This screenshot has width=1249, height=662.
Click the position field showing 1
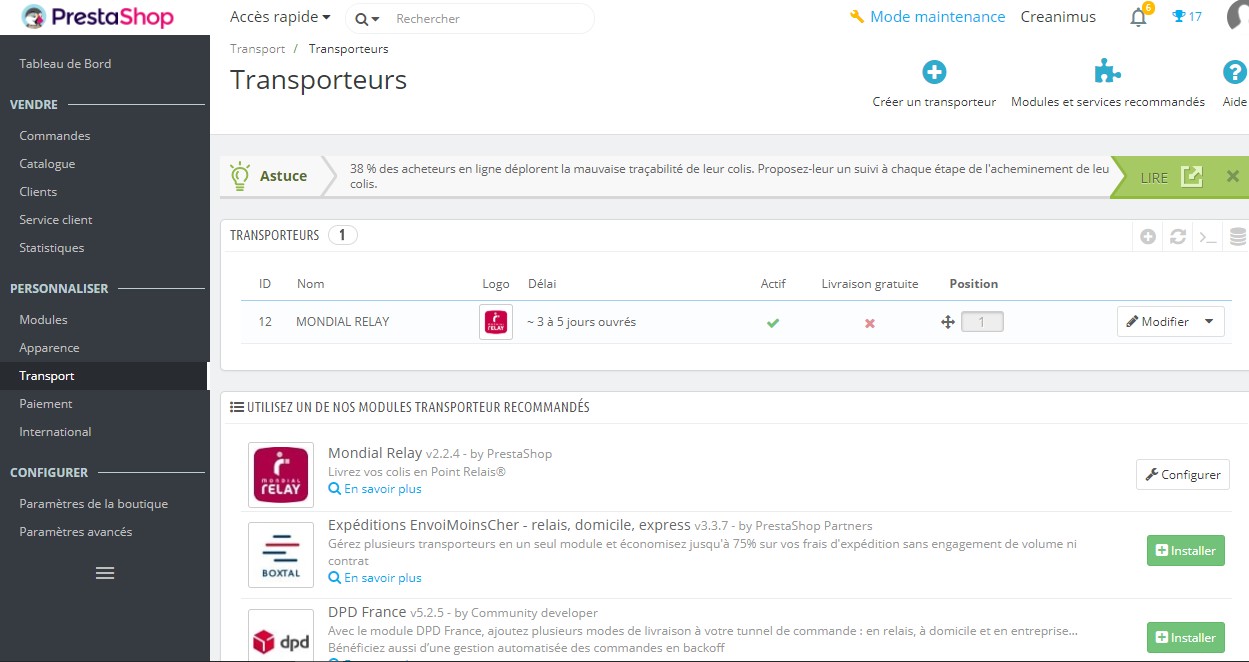click(x=982, y=322)
